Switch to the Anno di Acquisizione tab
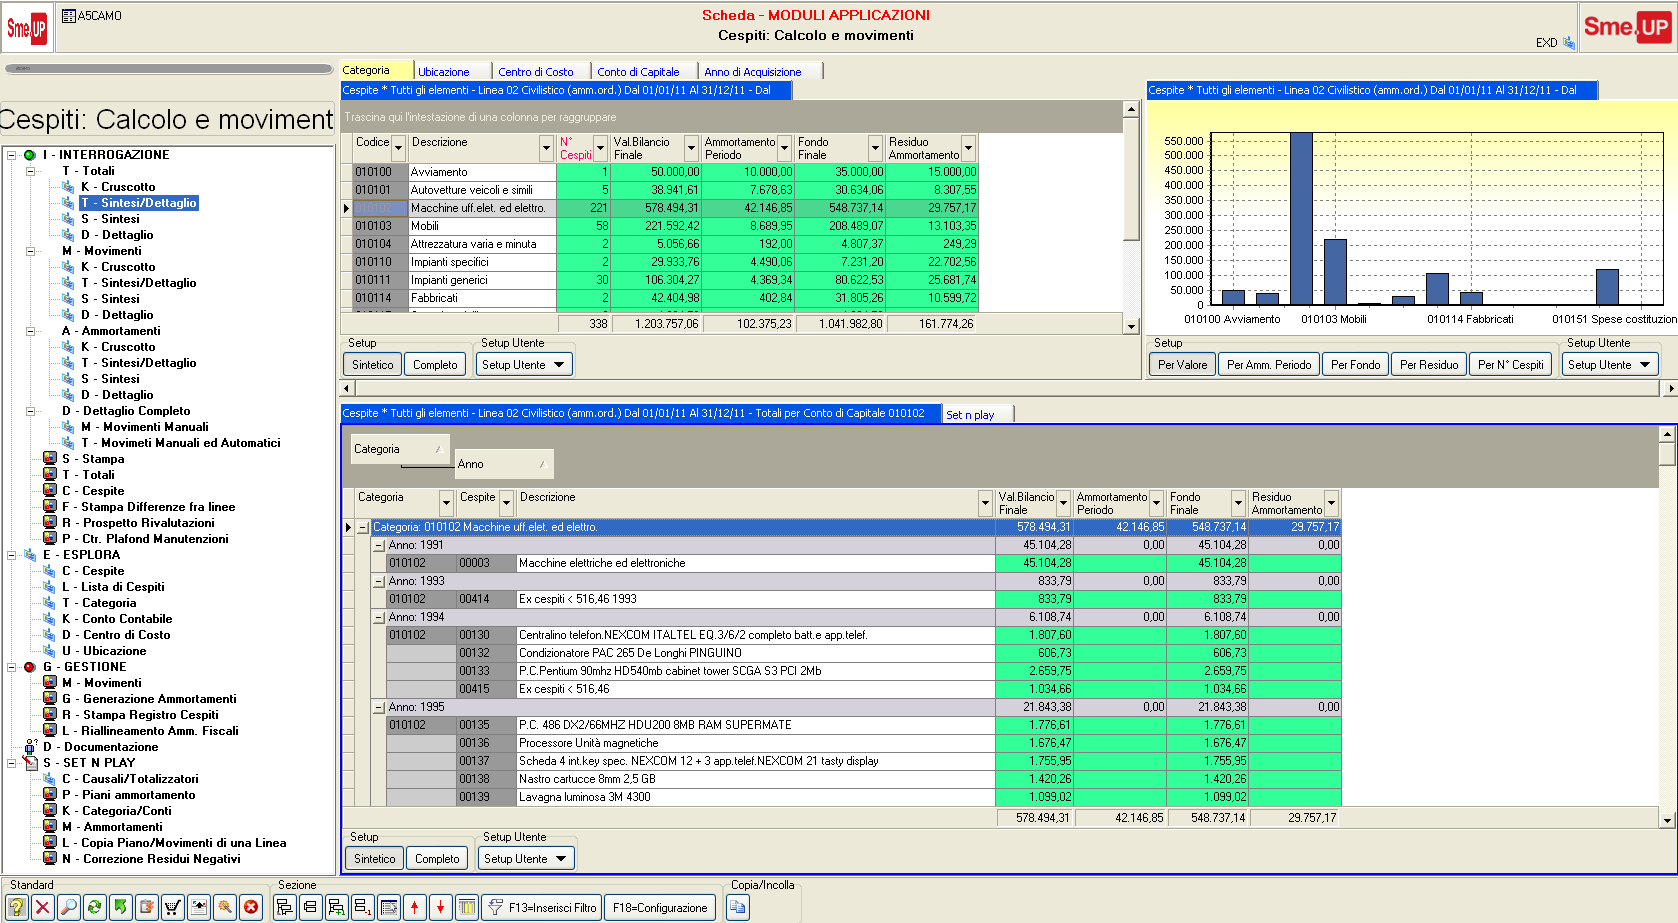This screenshot has width=1678, height=923. [753, 72]
